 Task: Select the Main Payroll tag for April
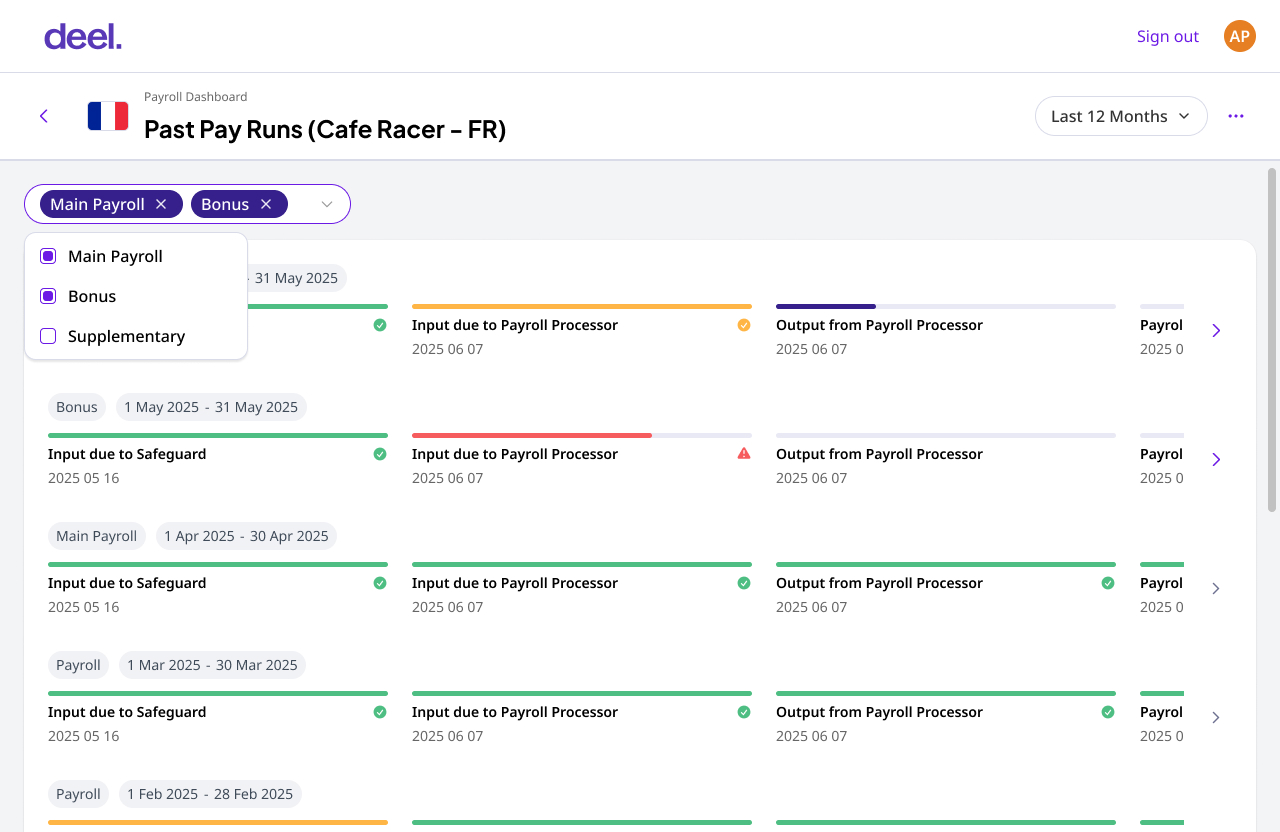click(97, 536)
